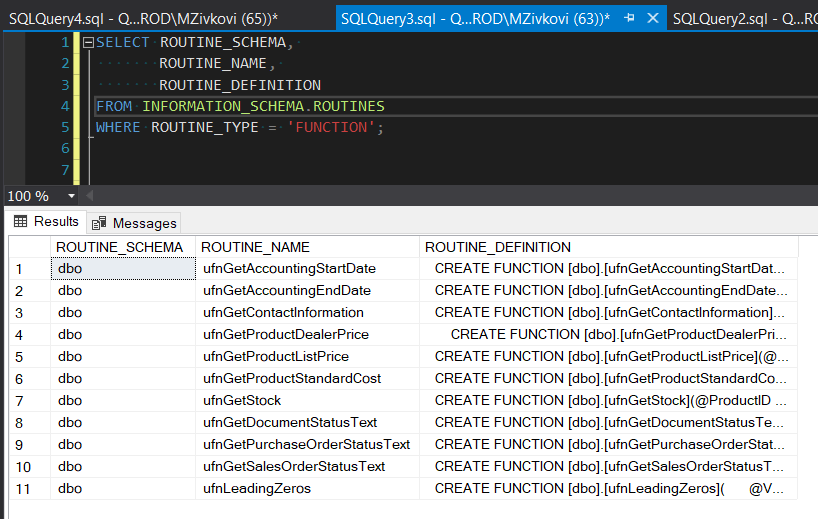Click the dbo cell in row 1
This screenshot has width=818, height=519.
click(x=123, y=269)
